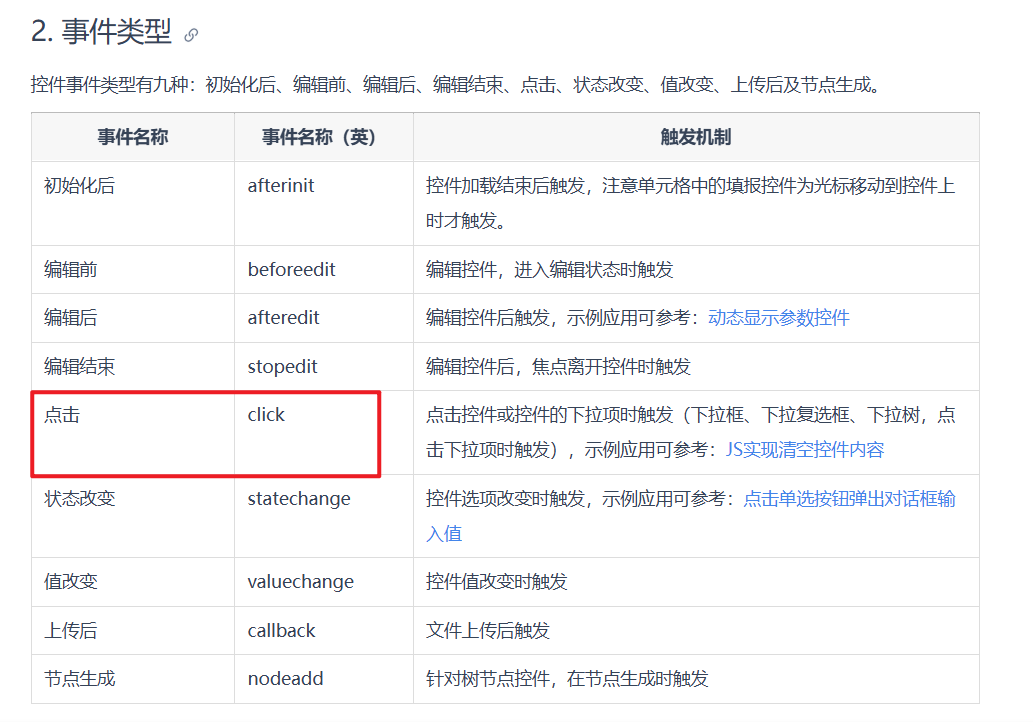Click the 编辑前 cell
Screen dimensions: 1033x722
(x=133, y=269)
